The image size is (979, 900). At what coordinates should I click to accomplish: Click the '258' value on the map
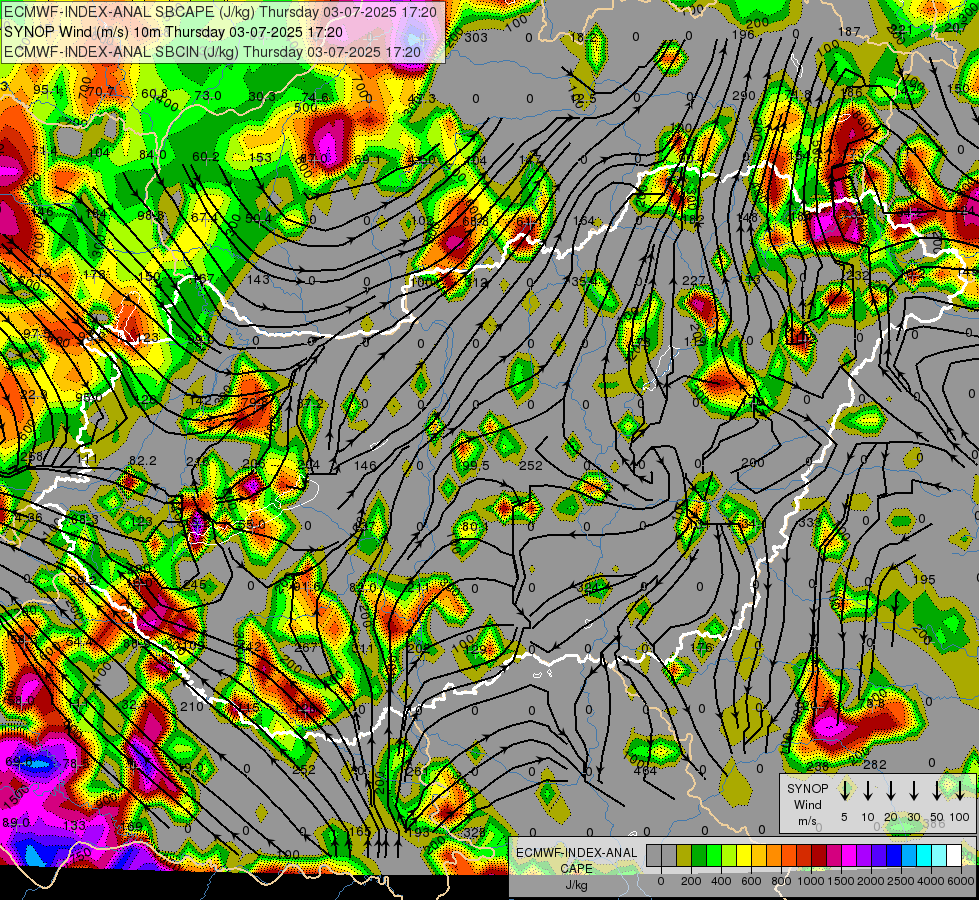31,457
